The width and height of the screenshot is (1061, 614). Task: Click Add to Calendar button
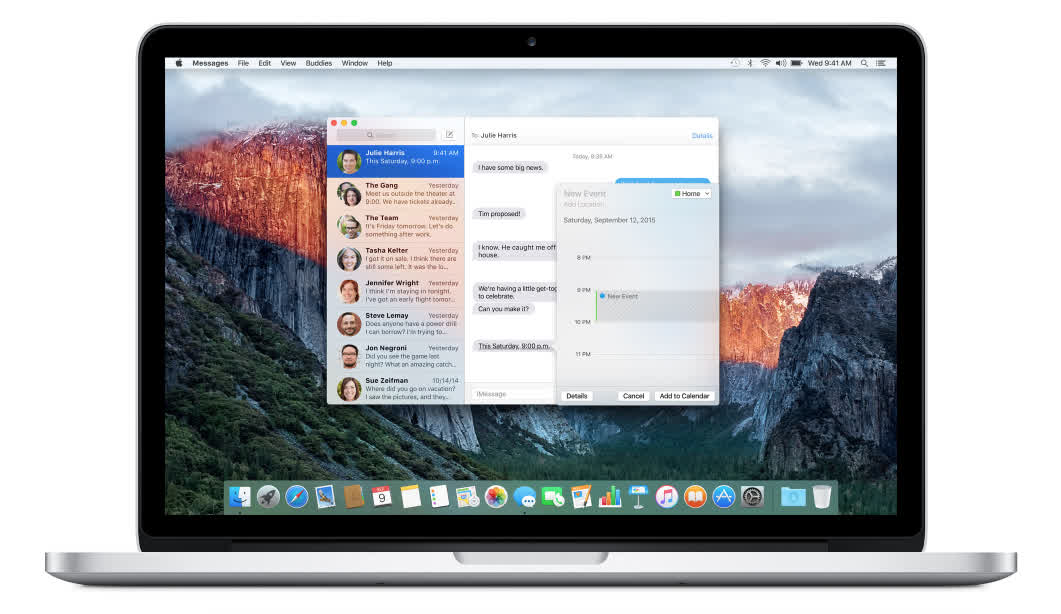coord(684,396)
